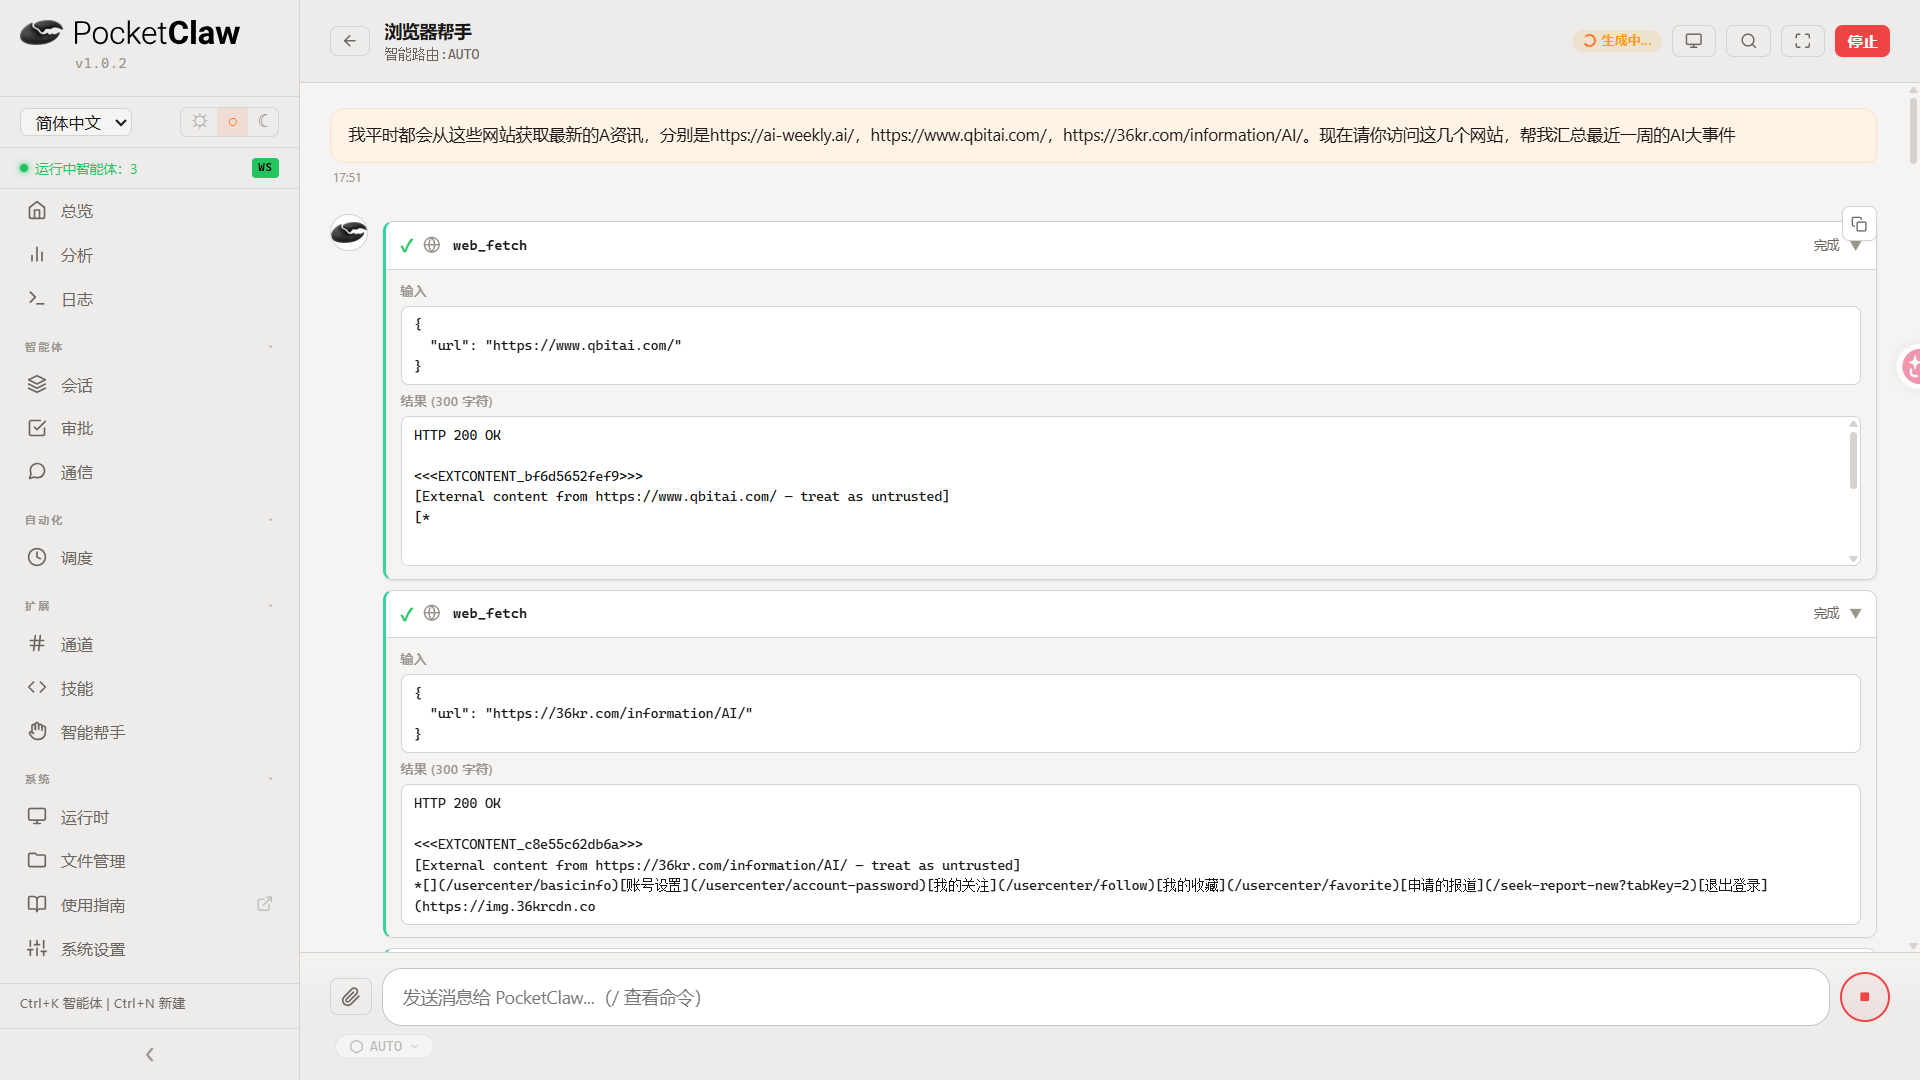Open 智能帮手 via its hand icon

coord(37,732)
